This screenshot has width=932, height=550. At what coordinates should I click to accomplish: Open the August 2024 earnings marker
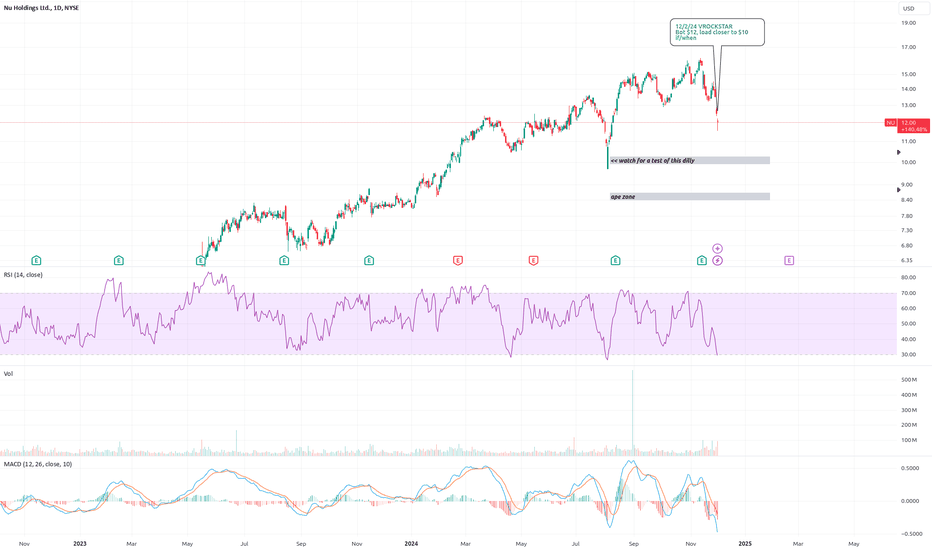pyautogui.click(x=616, y=260)
